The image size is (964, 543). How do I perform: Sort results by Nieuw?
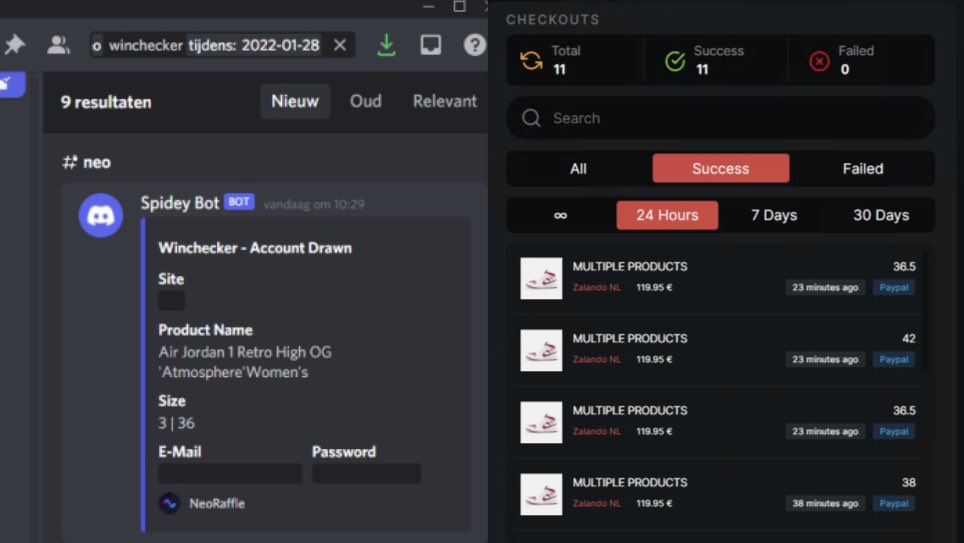click(x=295, y=101)
